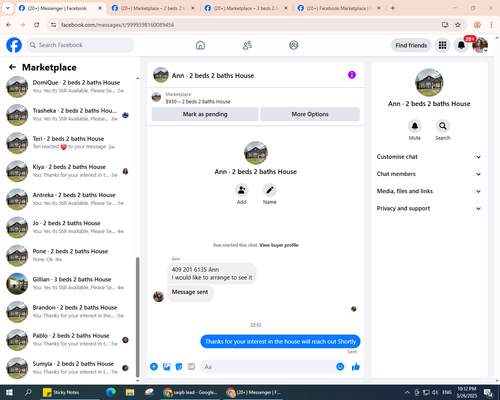Switch to Facebook Marketplace browser tab

pyautogui.click(x=339, y=8)
